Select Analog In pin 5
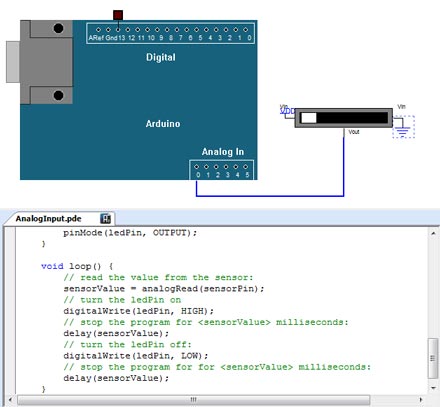440x407 pixels. pos(246,167)
